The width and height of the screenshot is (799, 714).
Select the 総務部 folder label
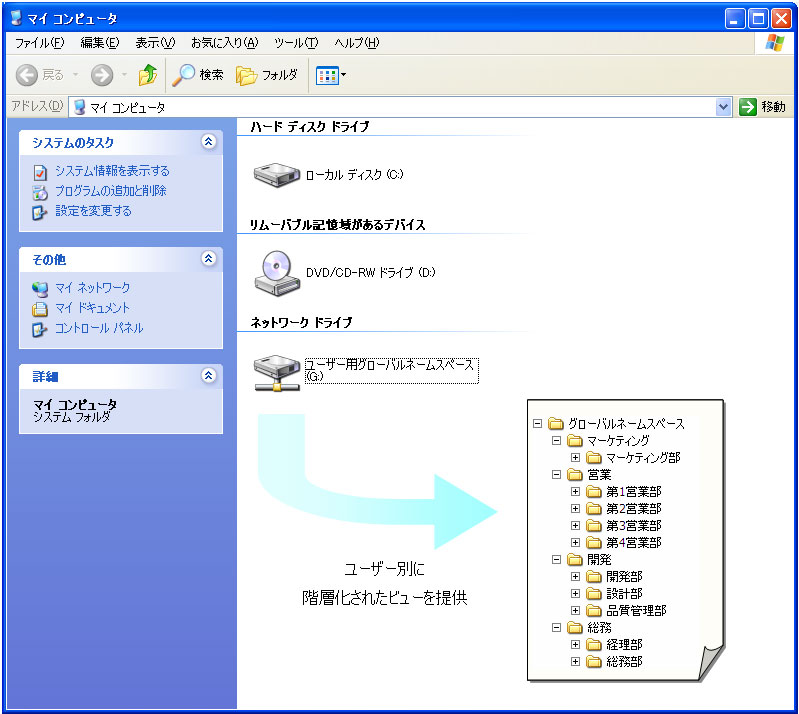click(x=624, y=662)
